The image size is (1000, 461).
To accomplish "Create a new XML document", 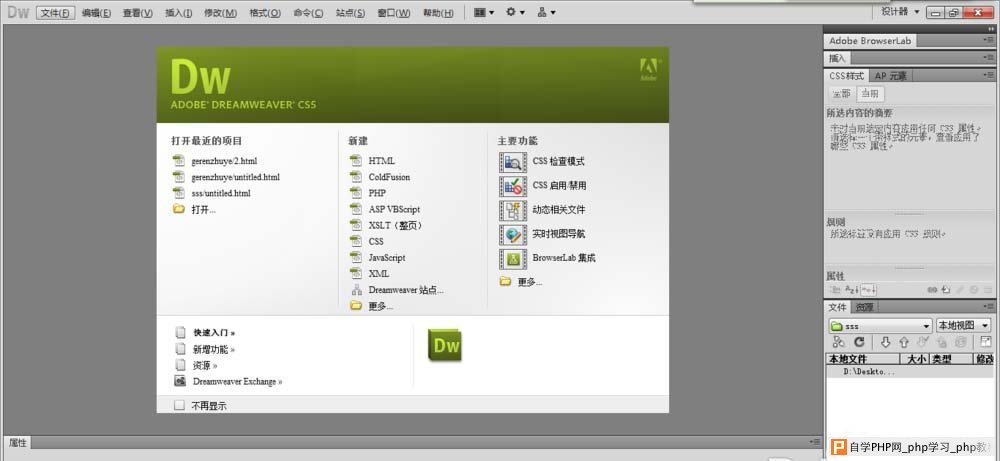I will click(379, 274).
